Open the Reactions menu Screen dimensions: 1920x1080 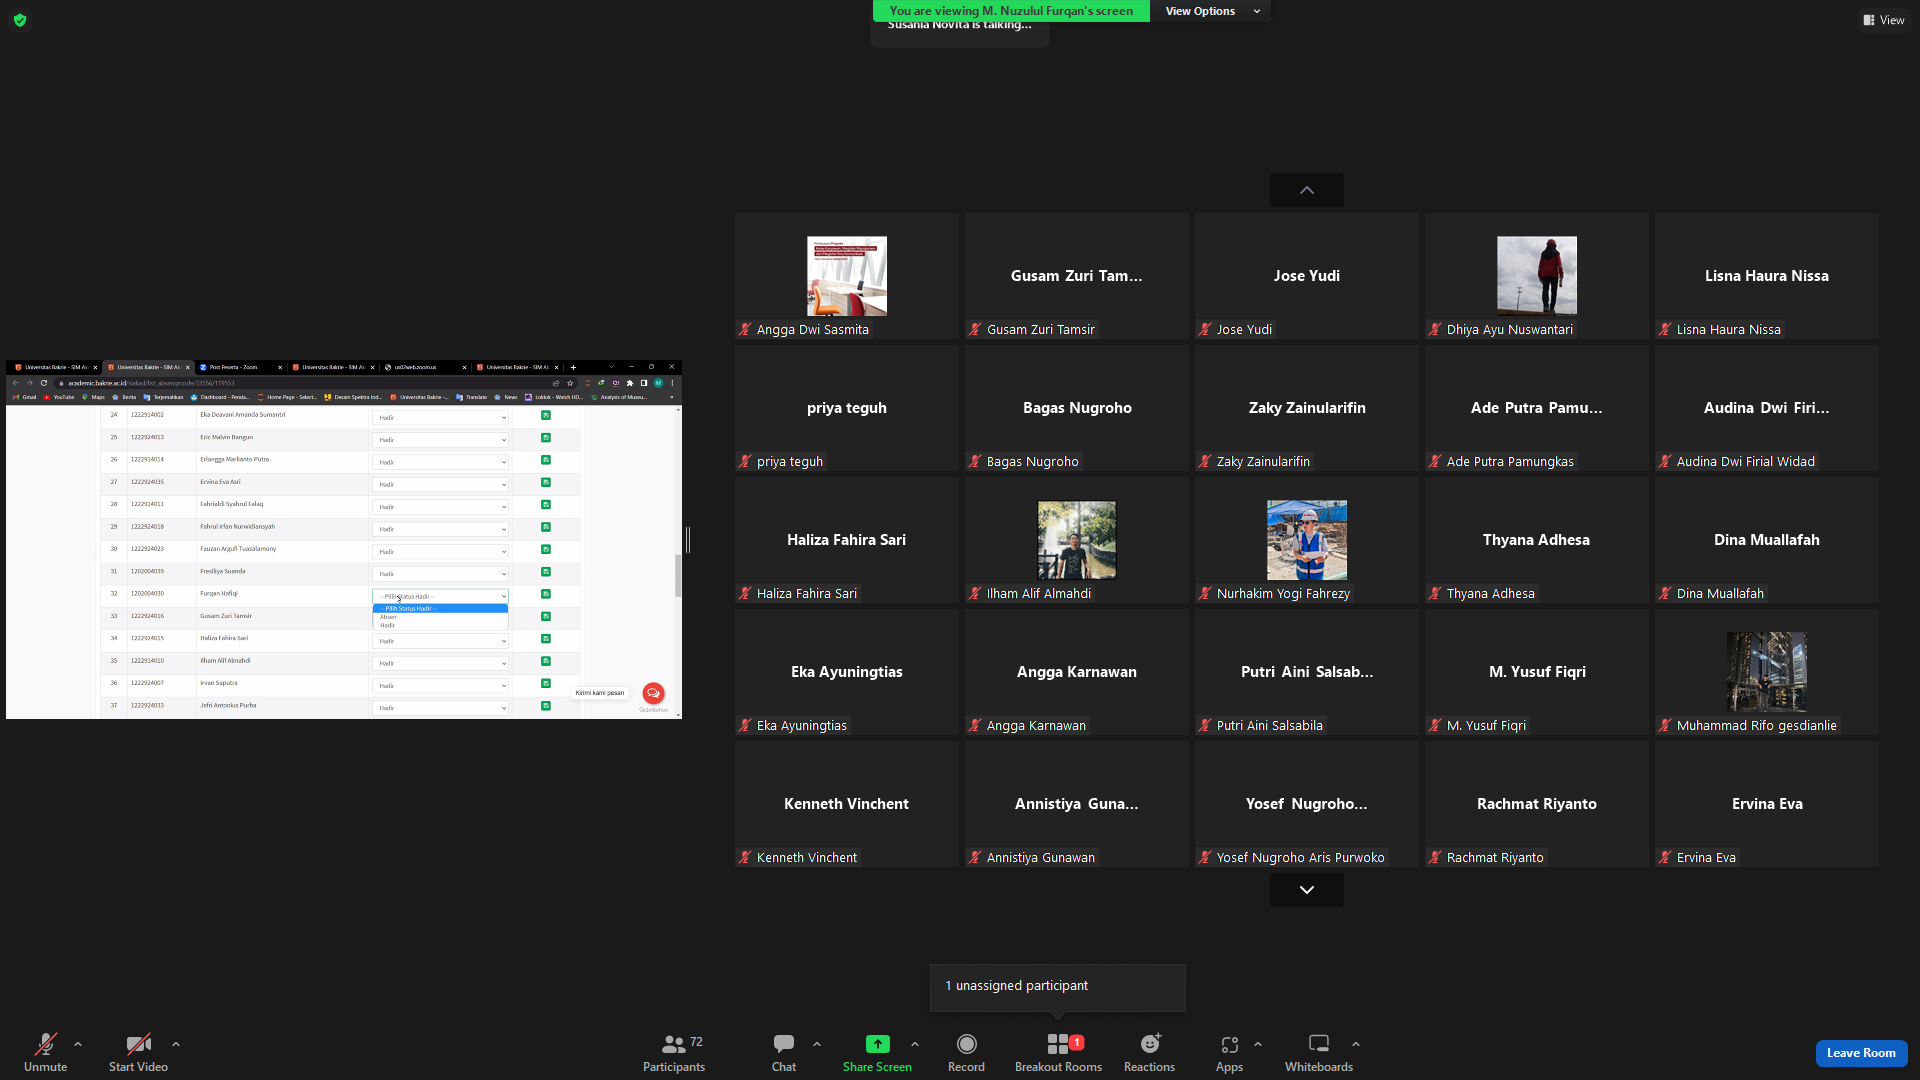click(x=1149, y=1052)
